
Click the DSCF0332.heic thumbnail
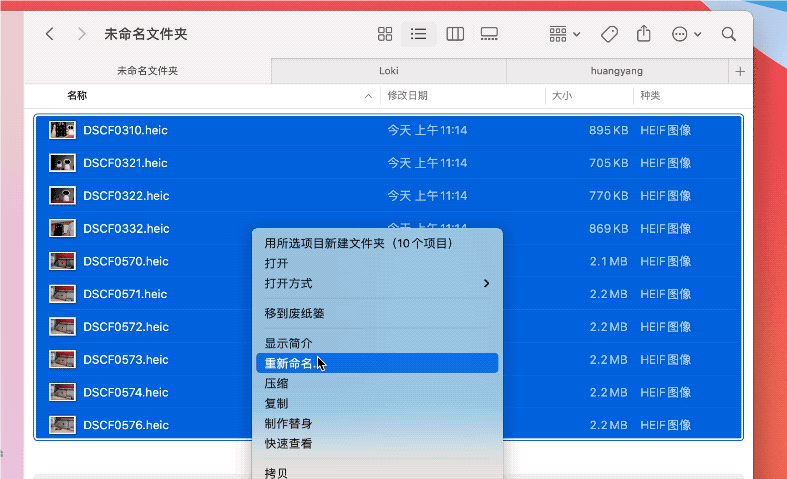pyautogui.click(x=62, y=228)
